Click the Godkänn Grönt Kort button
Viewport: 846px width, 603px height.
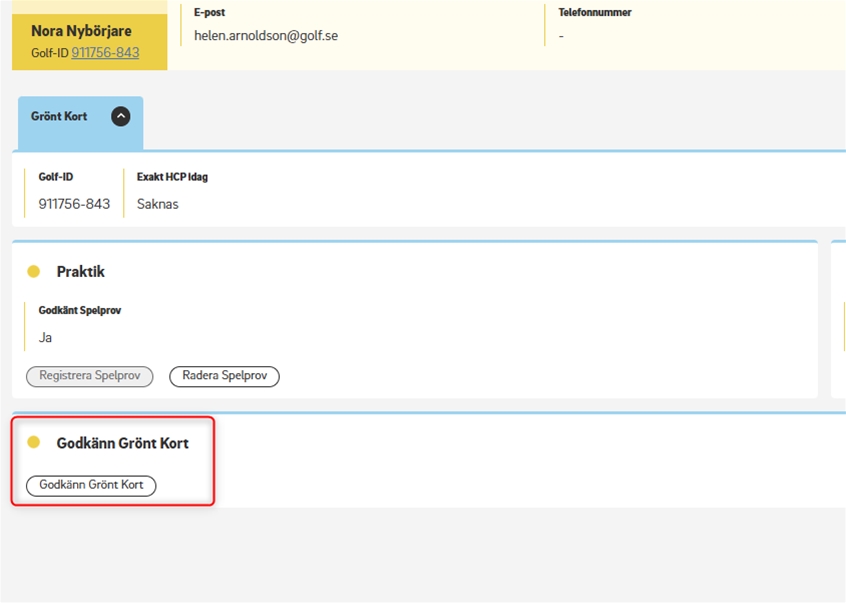[91, 485]
